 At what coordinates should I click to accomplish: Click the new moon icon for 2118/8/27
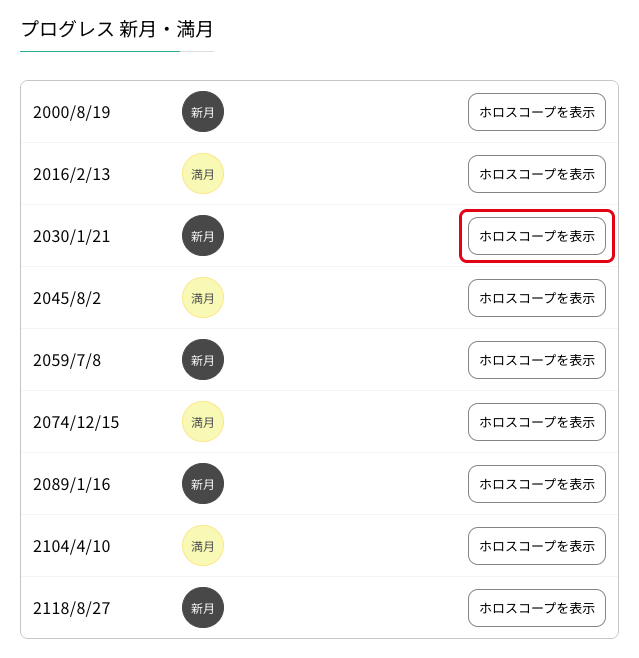(x=203, y=608)
